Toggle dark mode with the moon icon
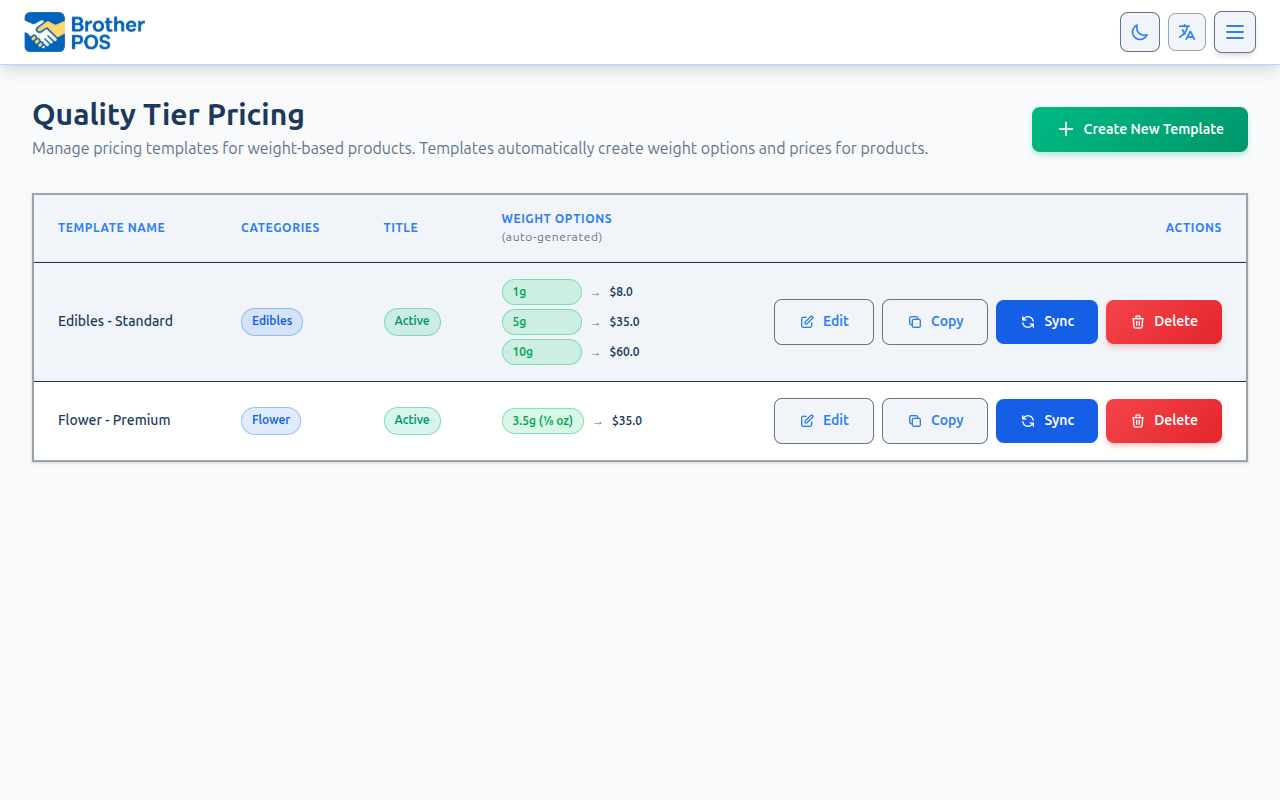Image resolution: width=1280 pixels, height=800 pixels. 1139,32
